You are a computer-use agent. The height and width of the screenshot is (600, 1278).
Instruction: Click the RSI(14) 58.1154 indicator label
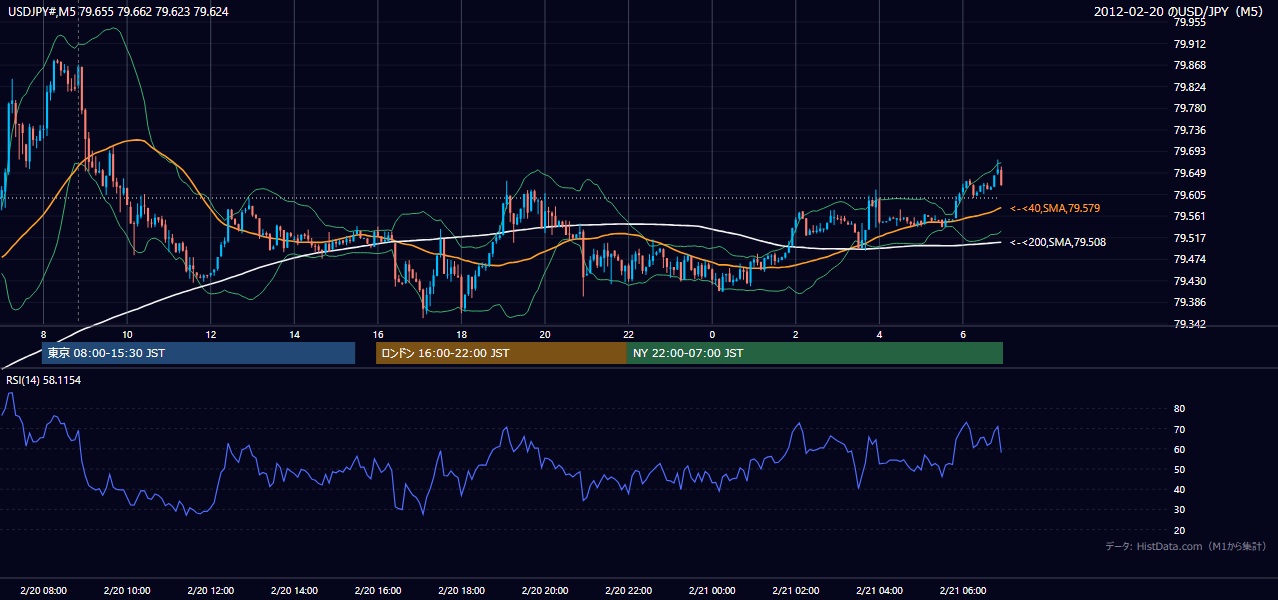[x=44, y=380]
